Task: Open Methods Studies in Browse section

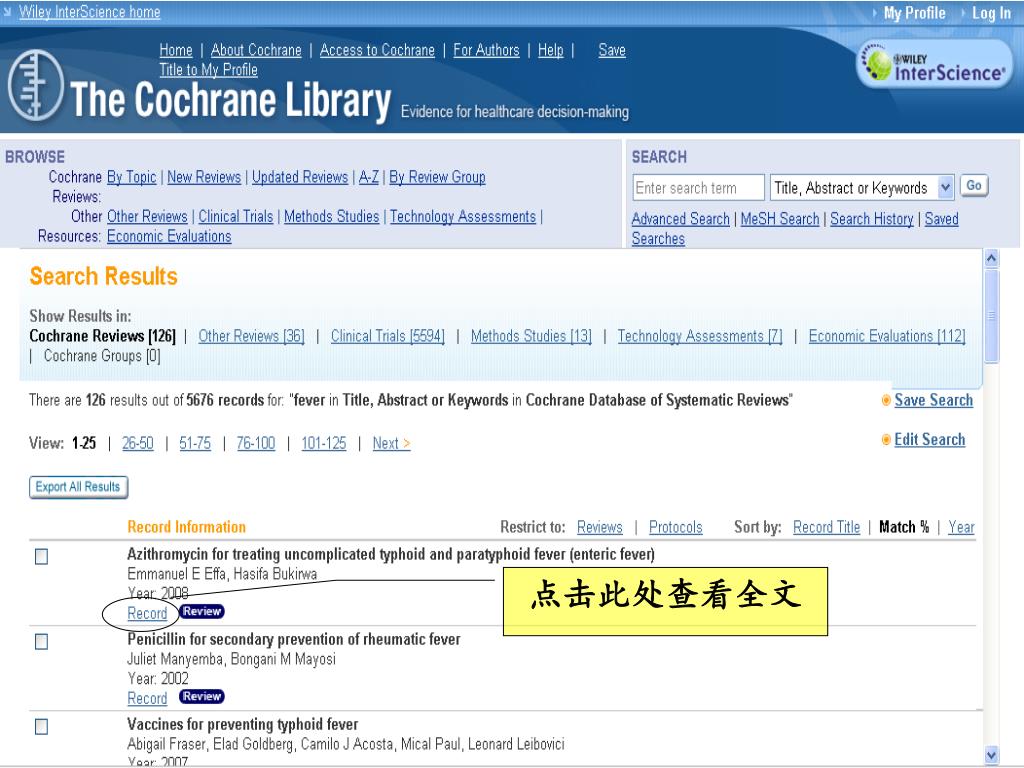Action: coord(331,216)
